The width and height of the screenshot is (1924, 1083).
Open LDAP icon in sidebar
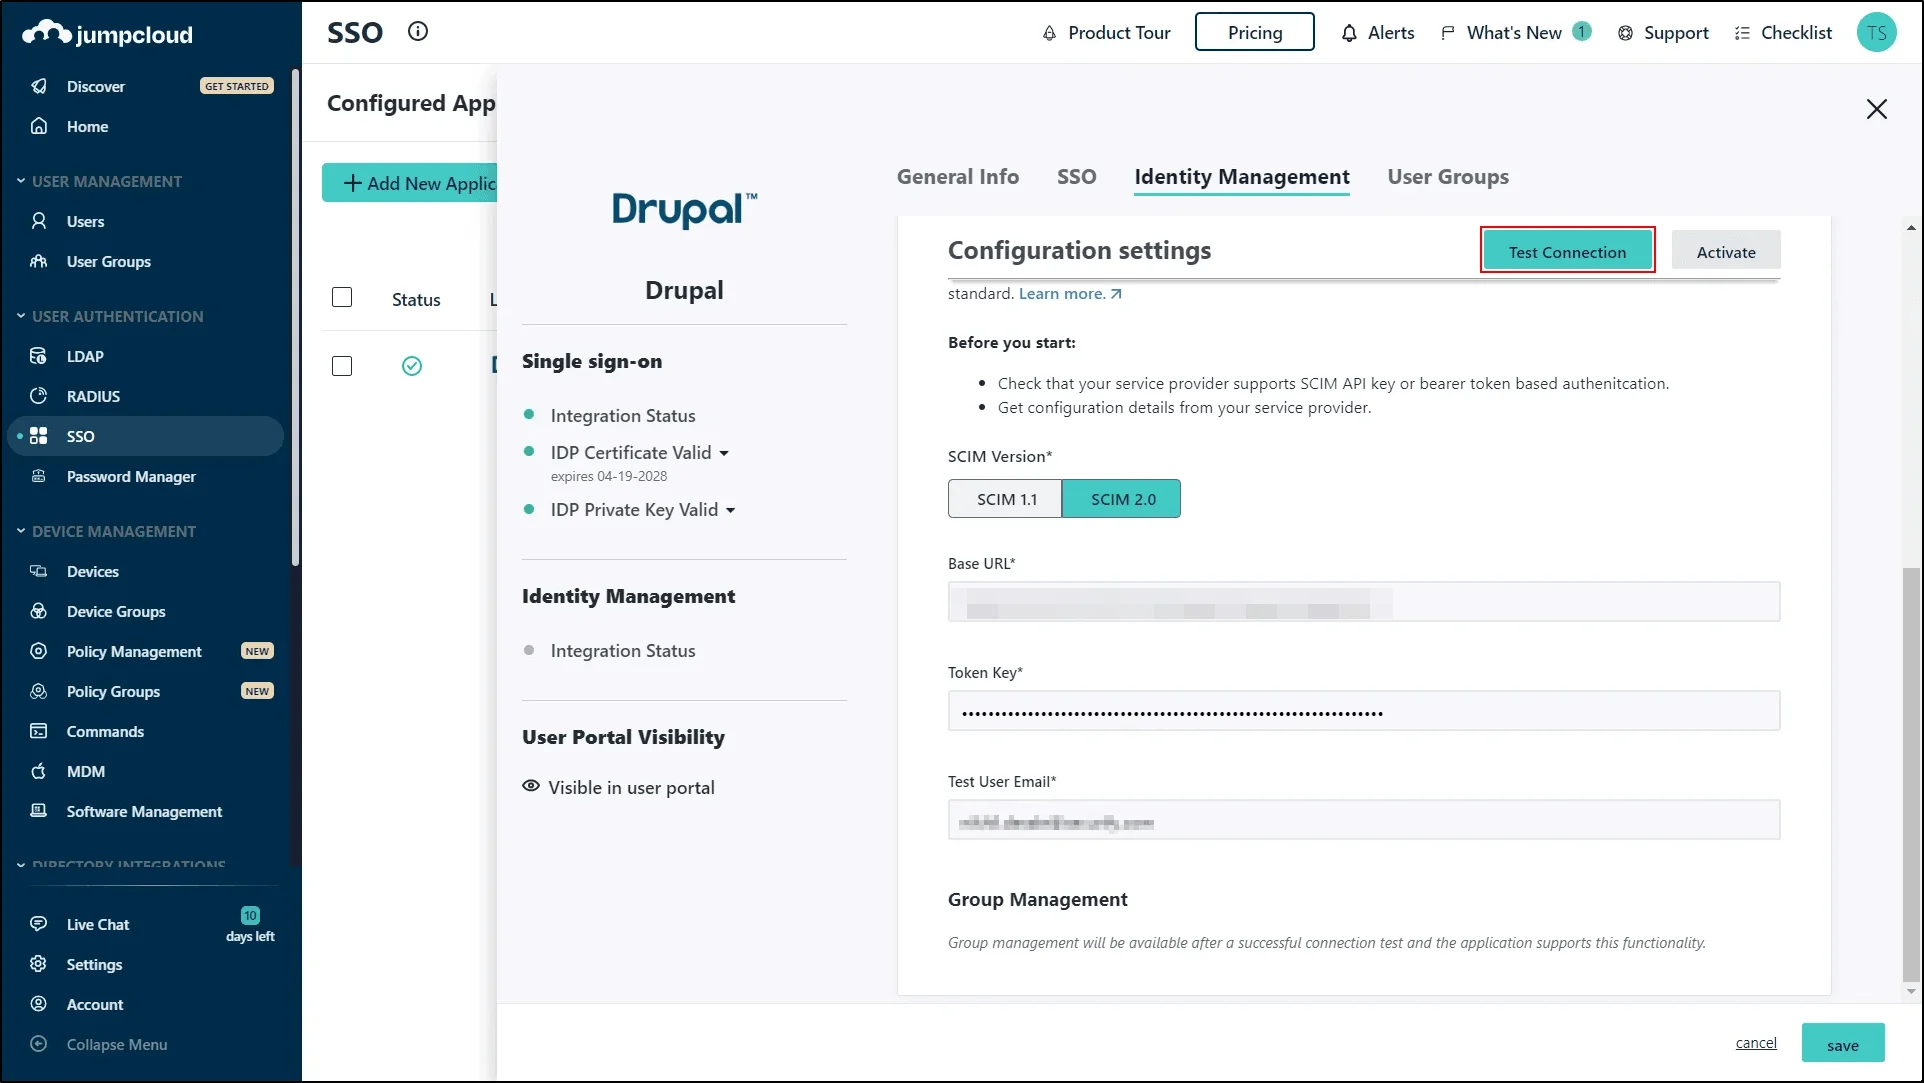[x=39, y=356]
